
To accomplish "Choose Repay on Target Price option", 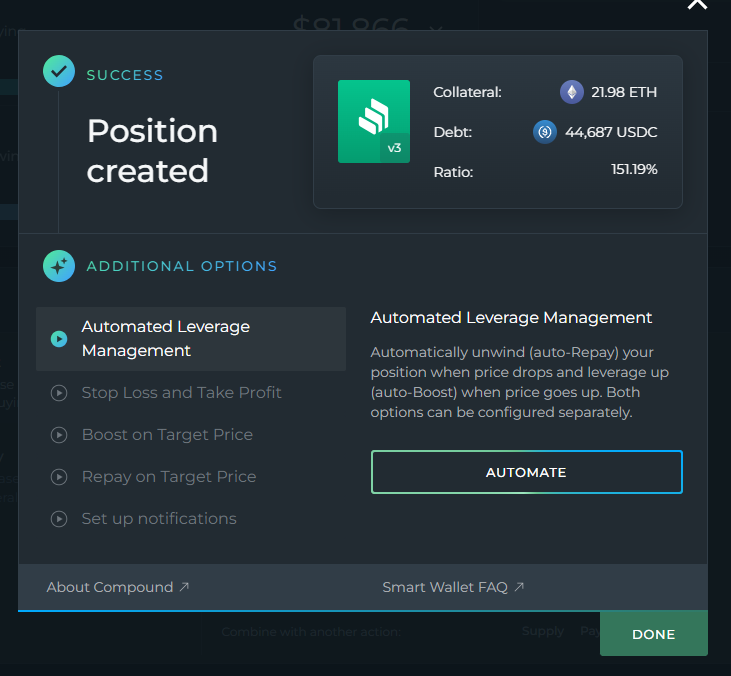I will point(168,477).
